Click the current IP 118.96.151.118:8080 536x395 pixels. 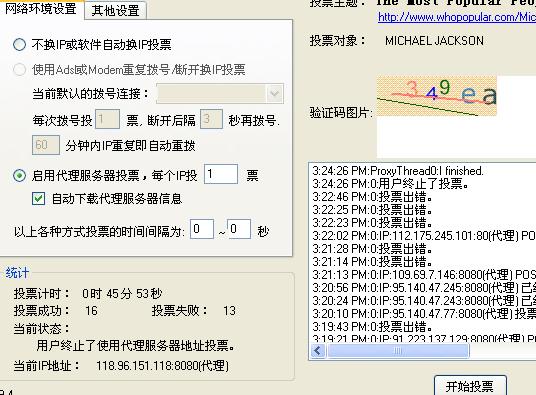162,366
